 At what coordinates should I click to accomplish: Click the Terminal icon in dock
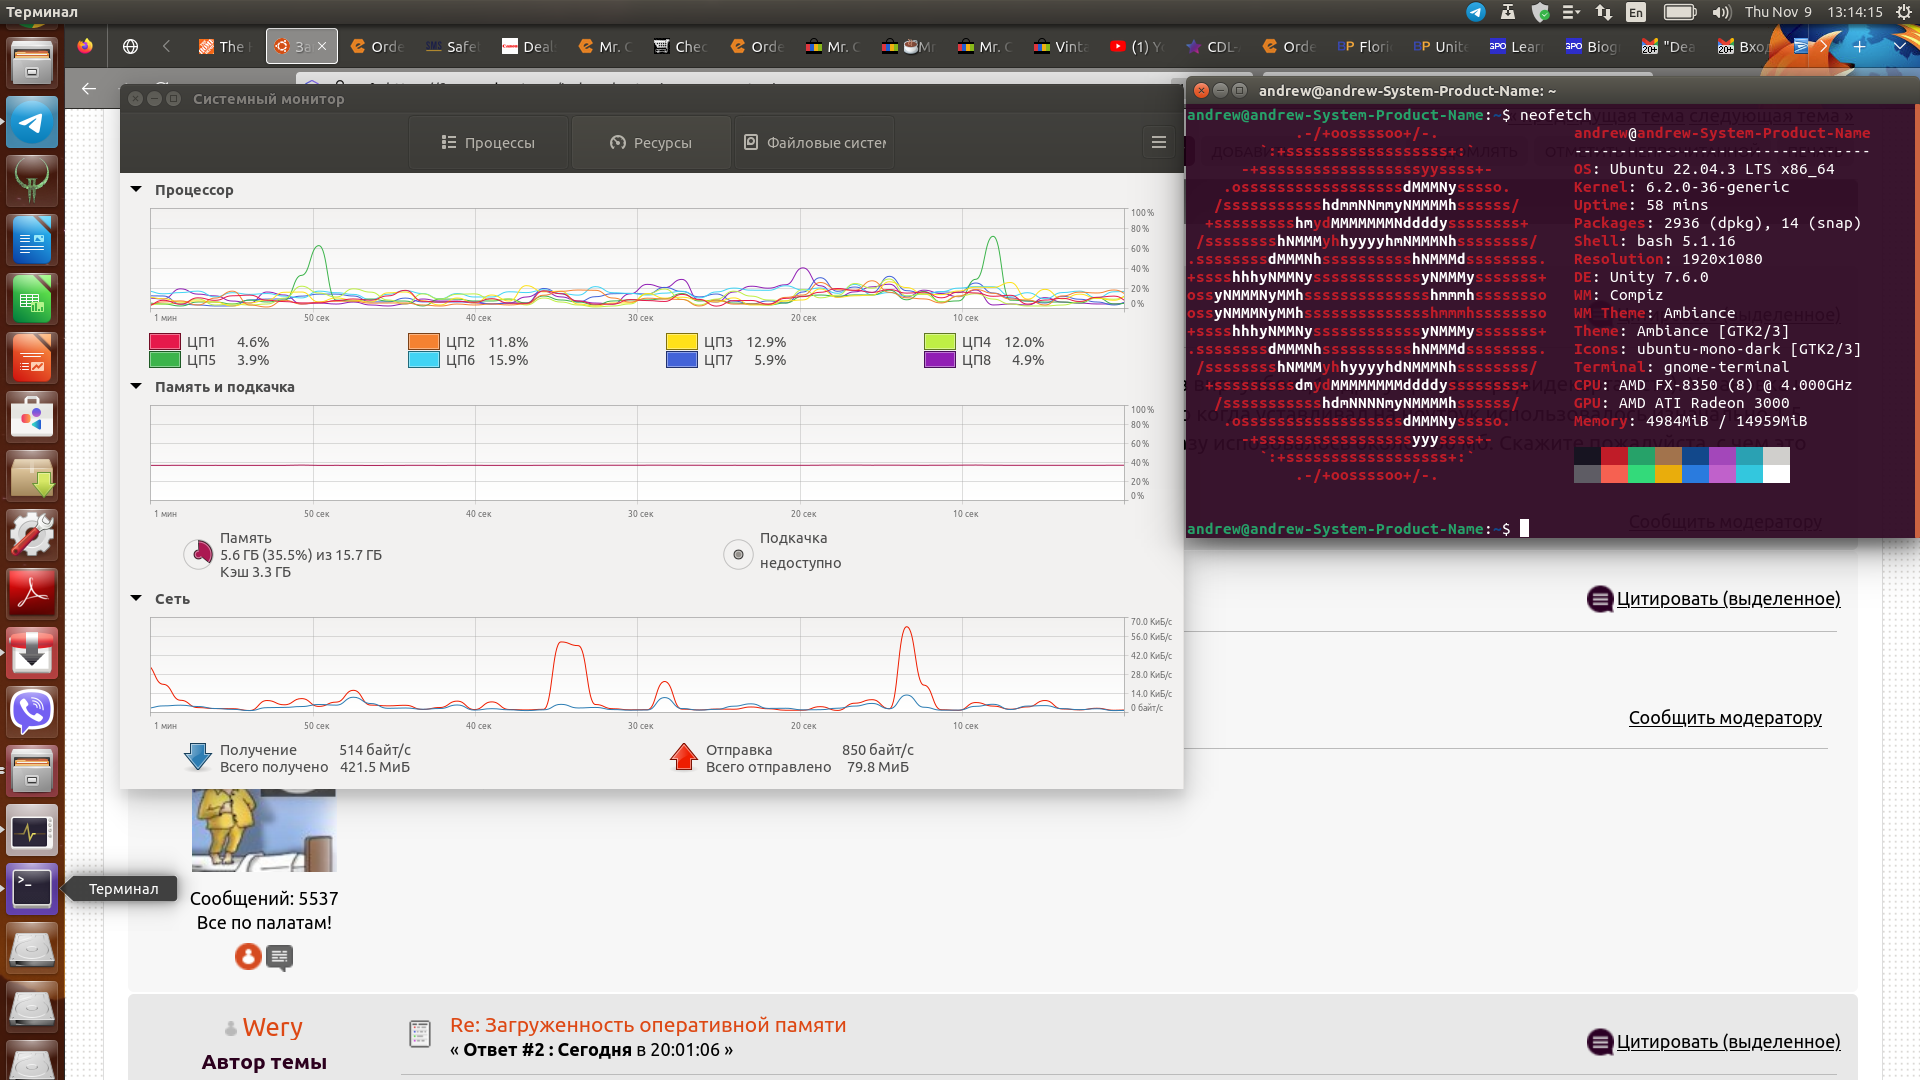32,888
